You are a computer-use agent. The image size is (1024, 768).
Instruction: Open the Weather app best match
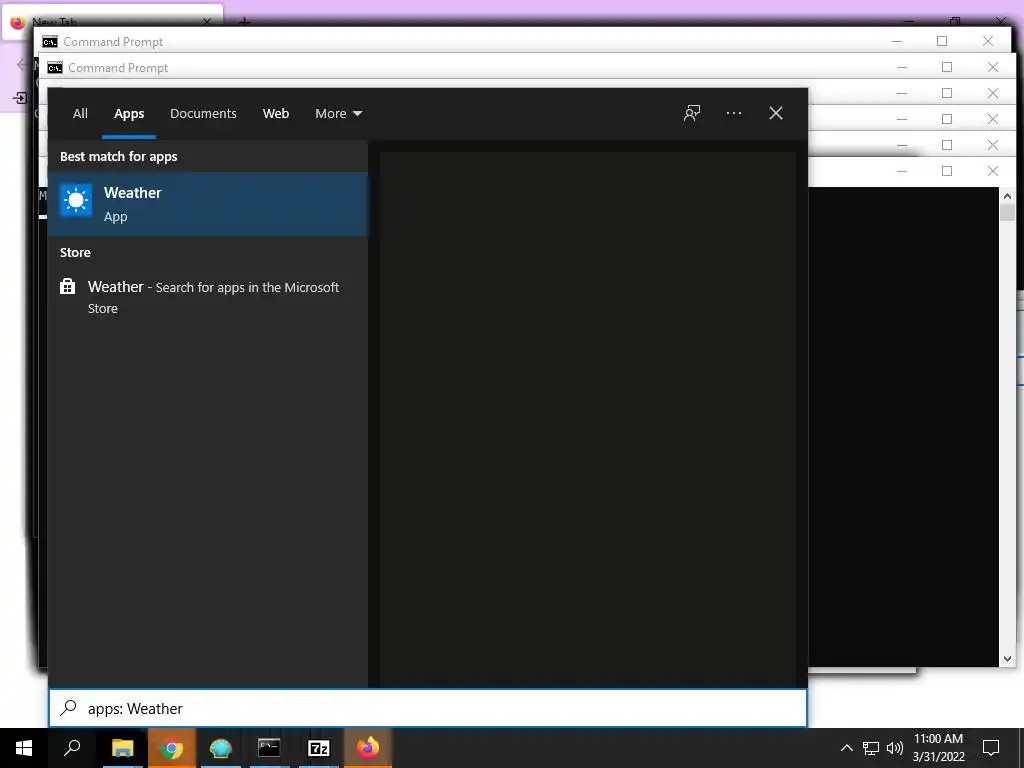[x=208, y=204]
